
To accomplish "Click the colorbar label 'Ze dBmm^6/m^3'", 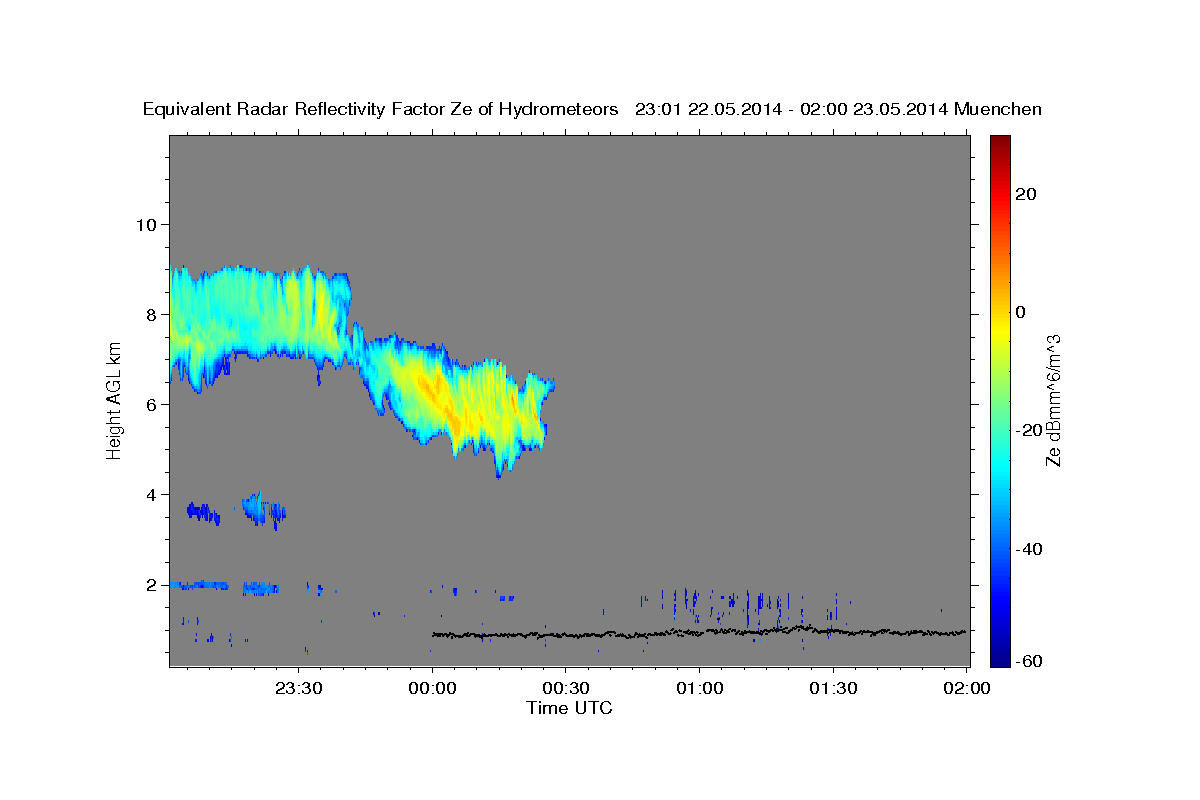I will click(1053, 401).
